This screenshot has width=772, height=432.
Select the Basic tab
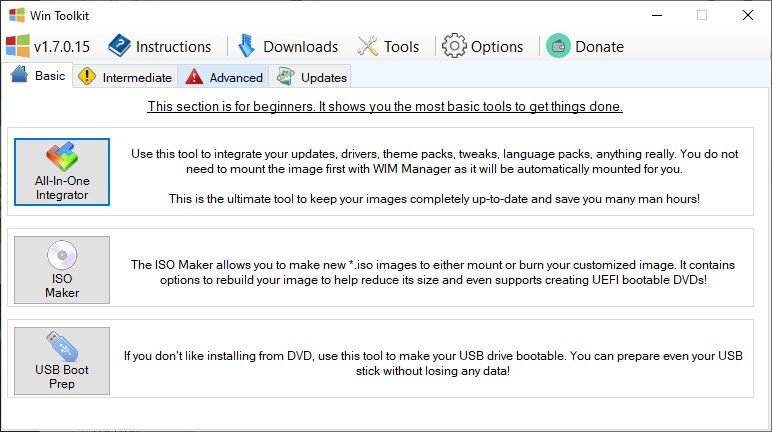37,75
